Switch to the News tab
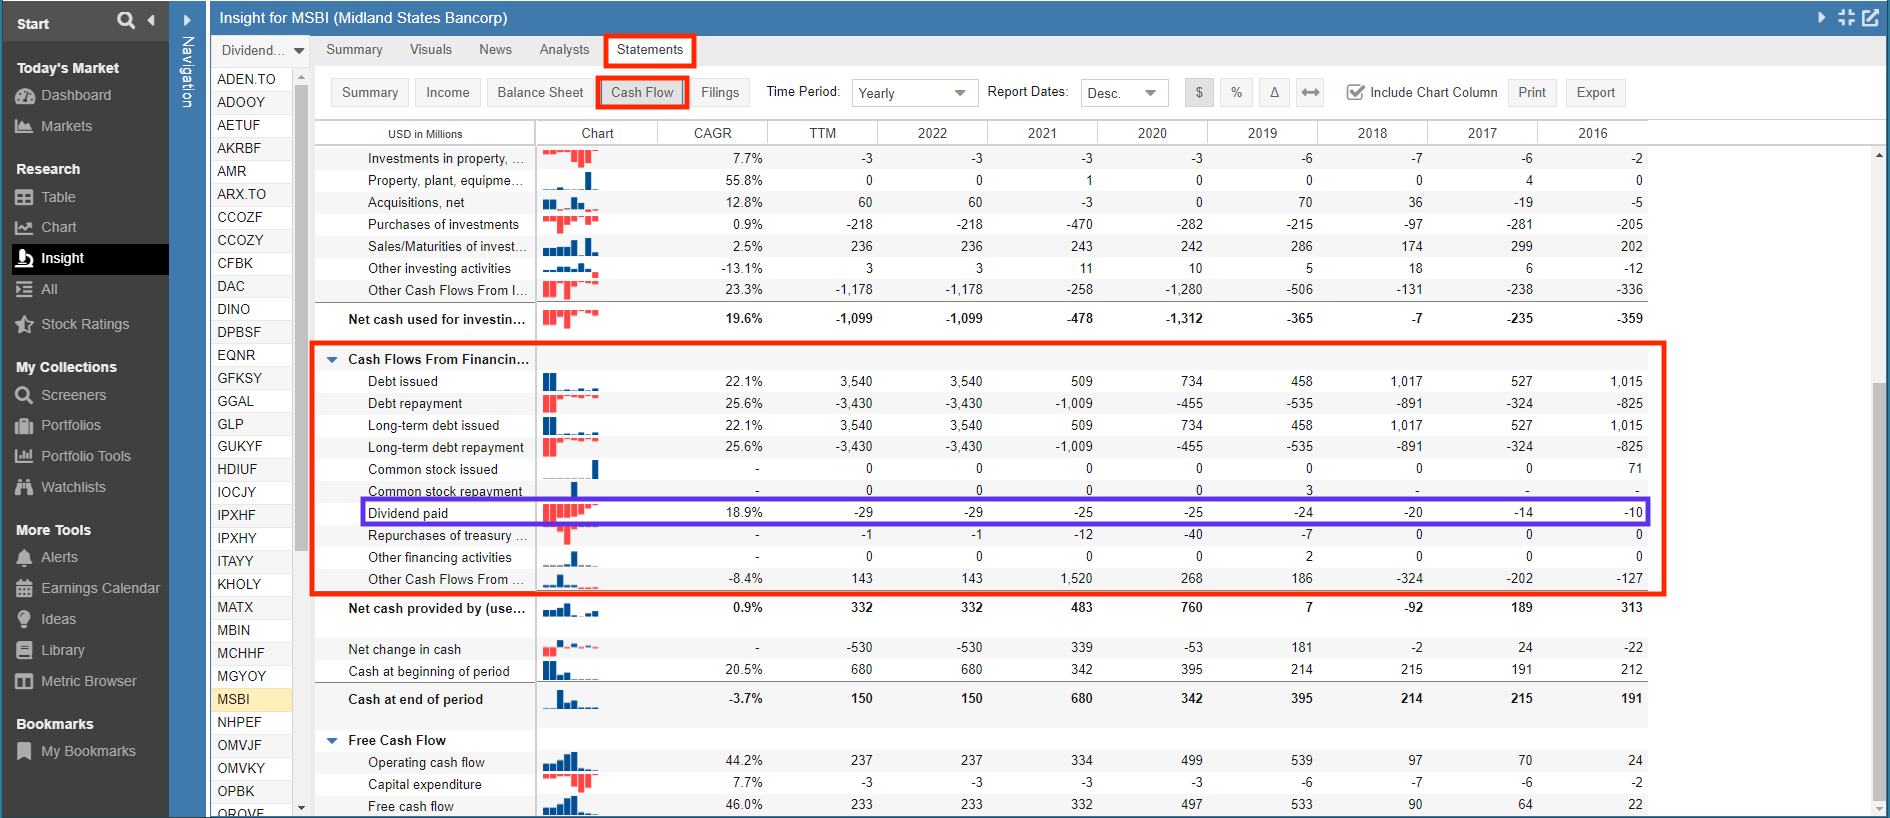 [495, 49]
